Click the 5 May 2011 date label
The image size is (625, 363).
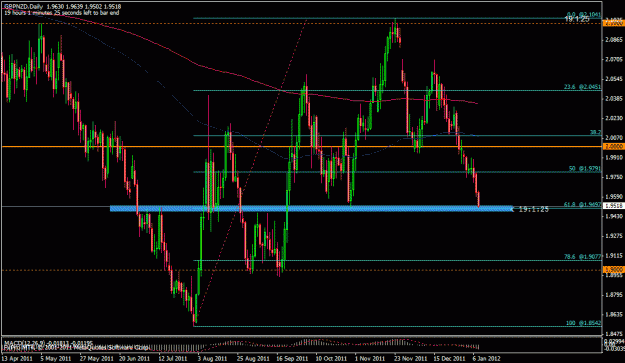click(x=55, y=358)
